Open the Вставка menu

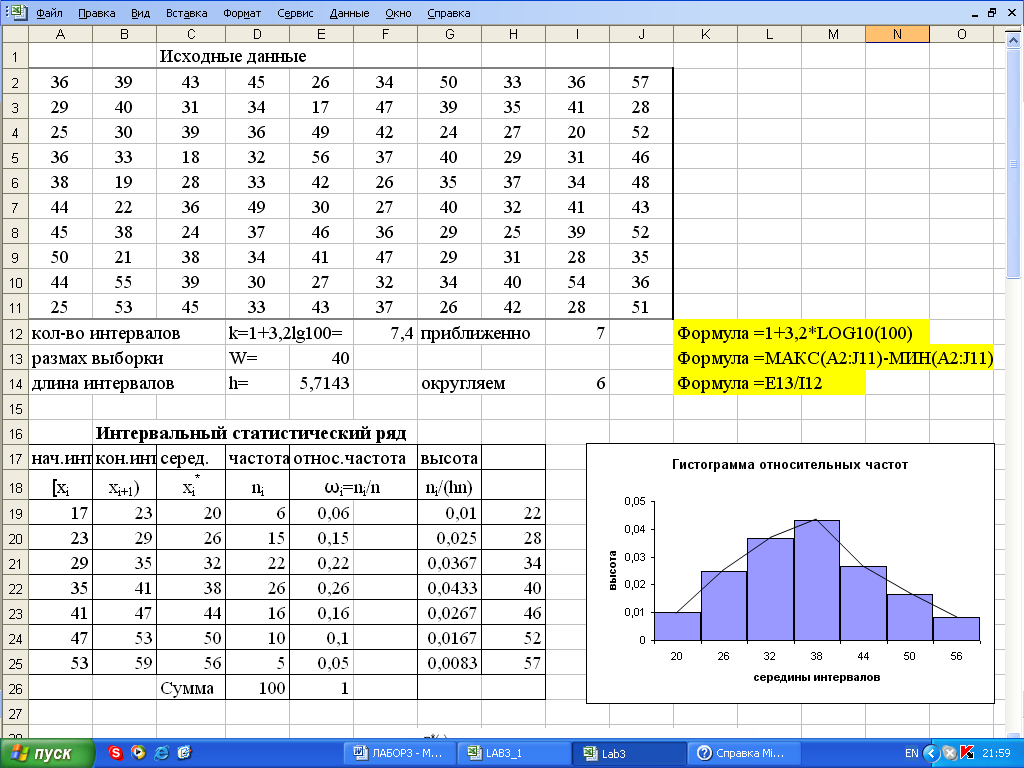(x=186, y=13)
